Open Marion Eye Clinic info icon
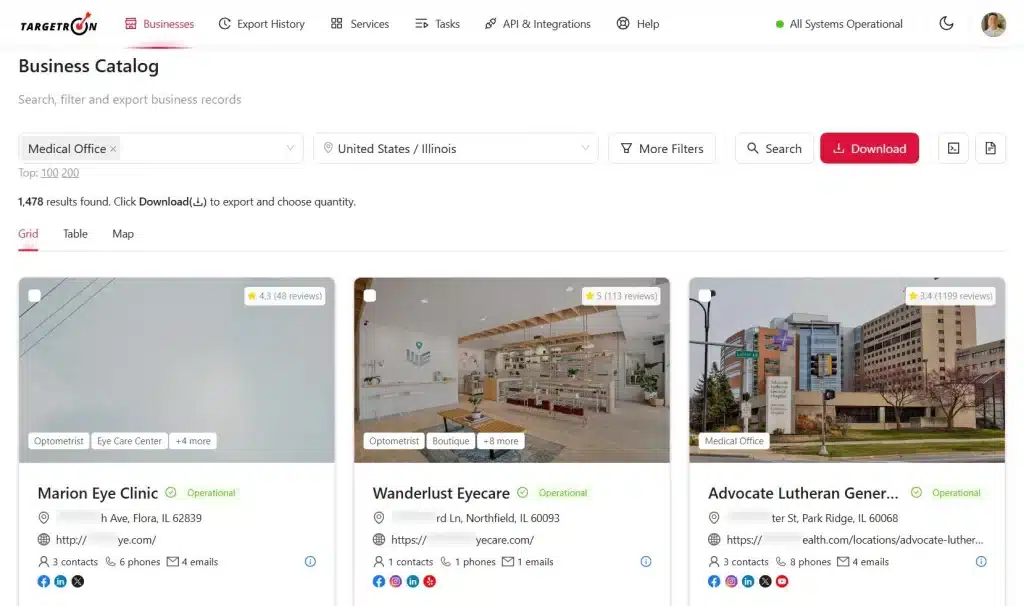1024x606 pixels. tap(310, 562)
